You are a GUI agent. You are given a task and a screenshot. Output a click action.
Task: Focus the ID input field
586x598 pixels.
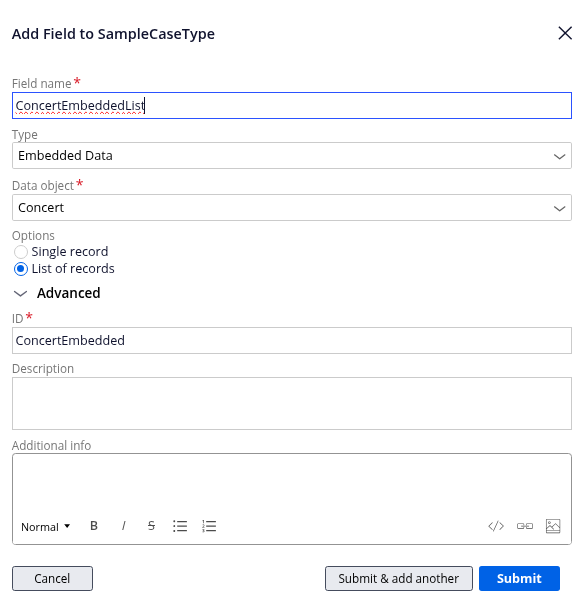point(292,340)
